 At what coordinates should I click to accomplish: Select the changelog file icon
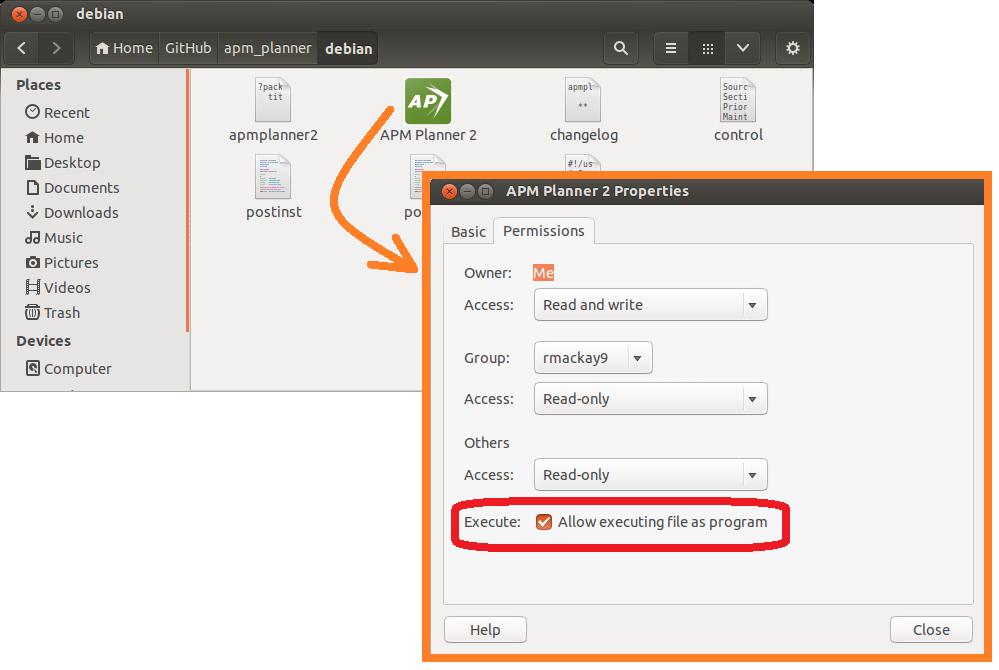[583, 101]
